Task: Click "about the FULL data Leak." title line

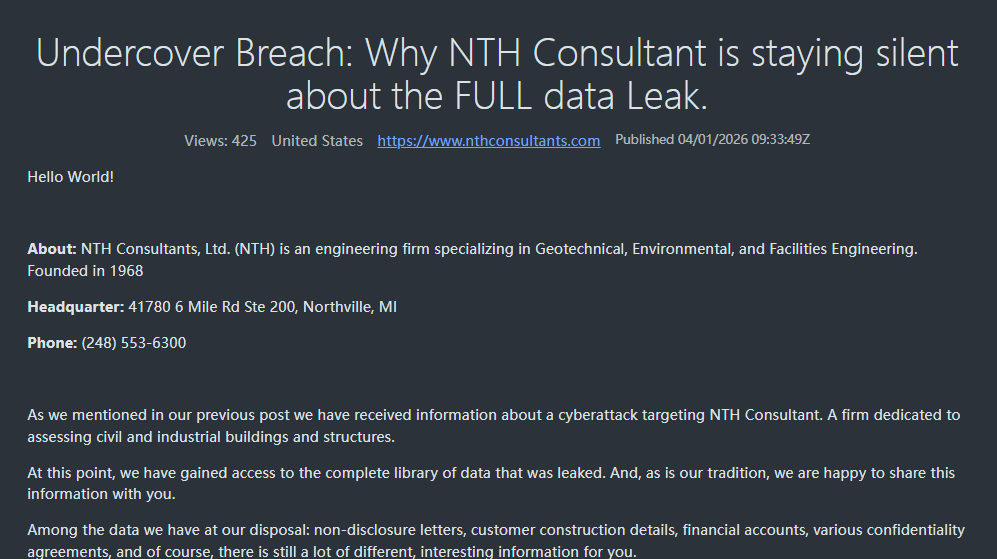Action: 497,96
